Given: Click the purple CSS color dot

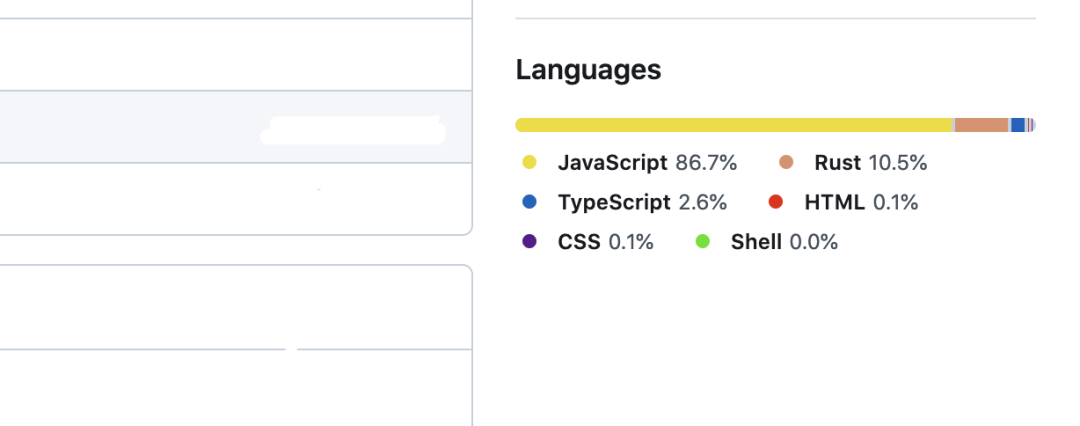Looking at the screenshot, I should click(x=530, y=242).
